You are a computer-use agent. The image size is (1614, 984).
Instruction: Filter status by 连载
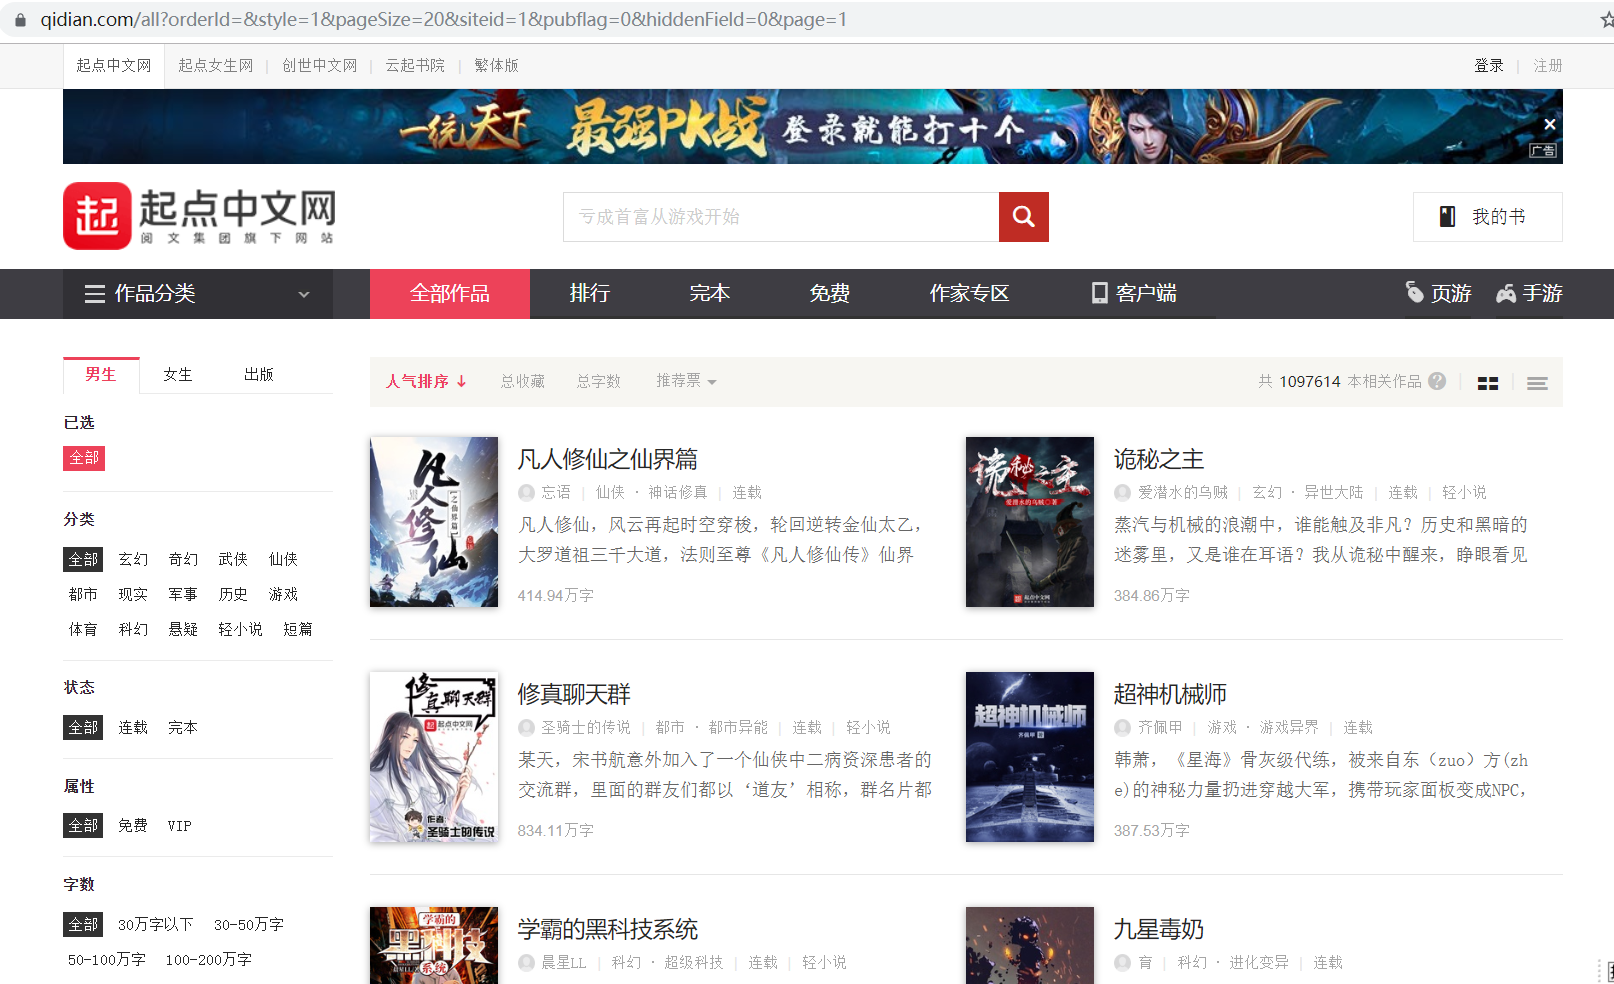click(133, 727)
